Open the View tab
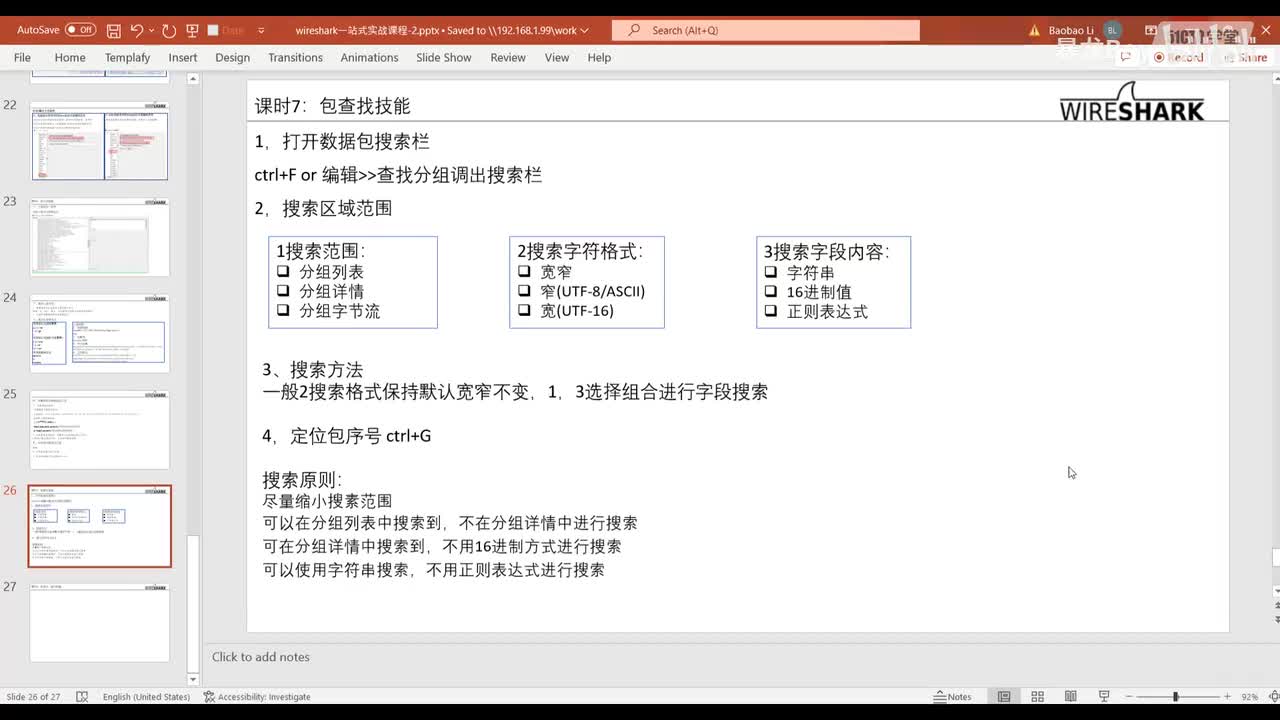The width and height of the screenshot is (1280, 720). 557,58
